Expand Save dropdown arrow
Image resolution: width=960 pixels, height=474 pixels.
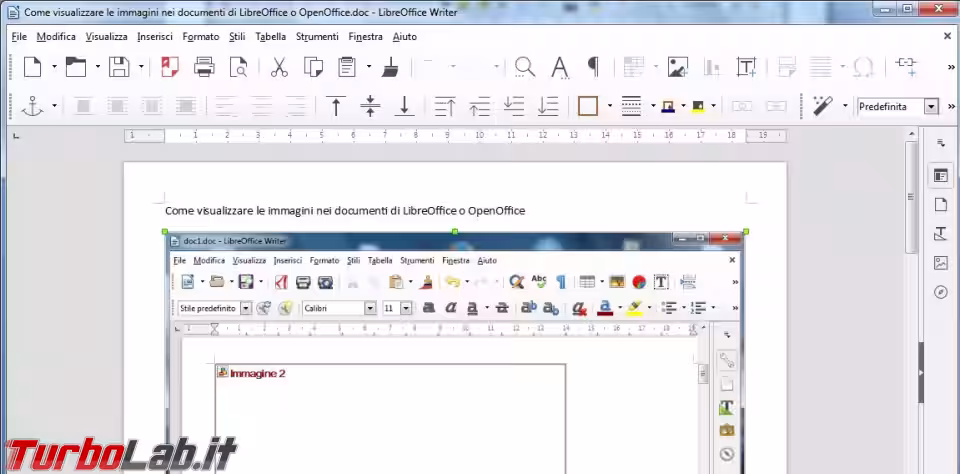(x=141, y=66)
